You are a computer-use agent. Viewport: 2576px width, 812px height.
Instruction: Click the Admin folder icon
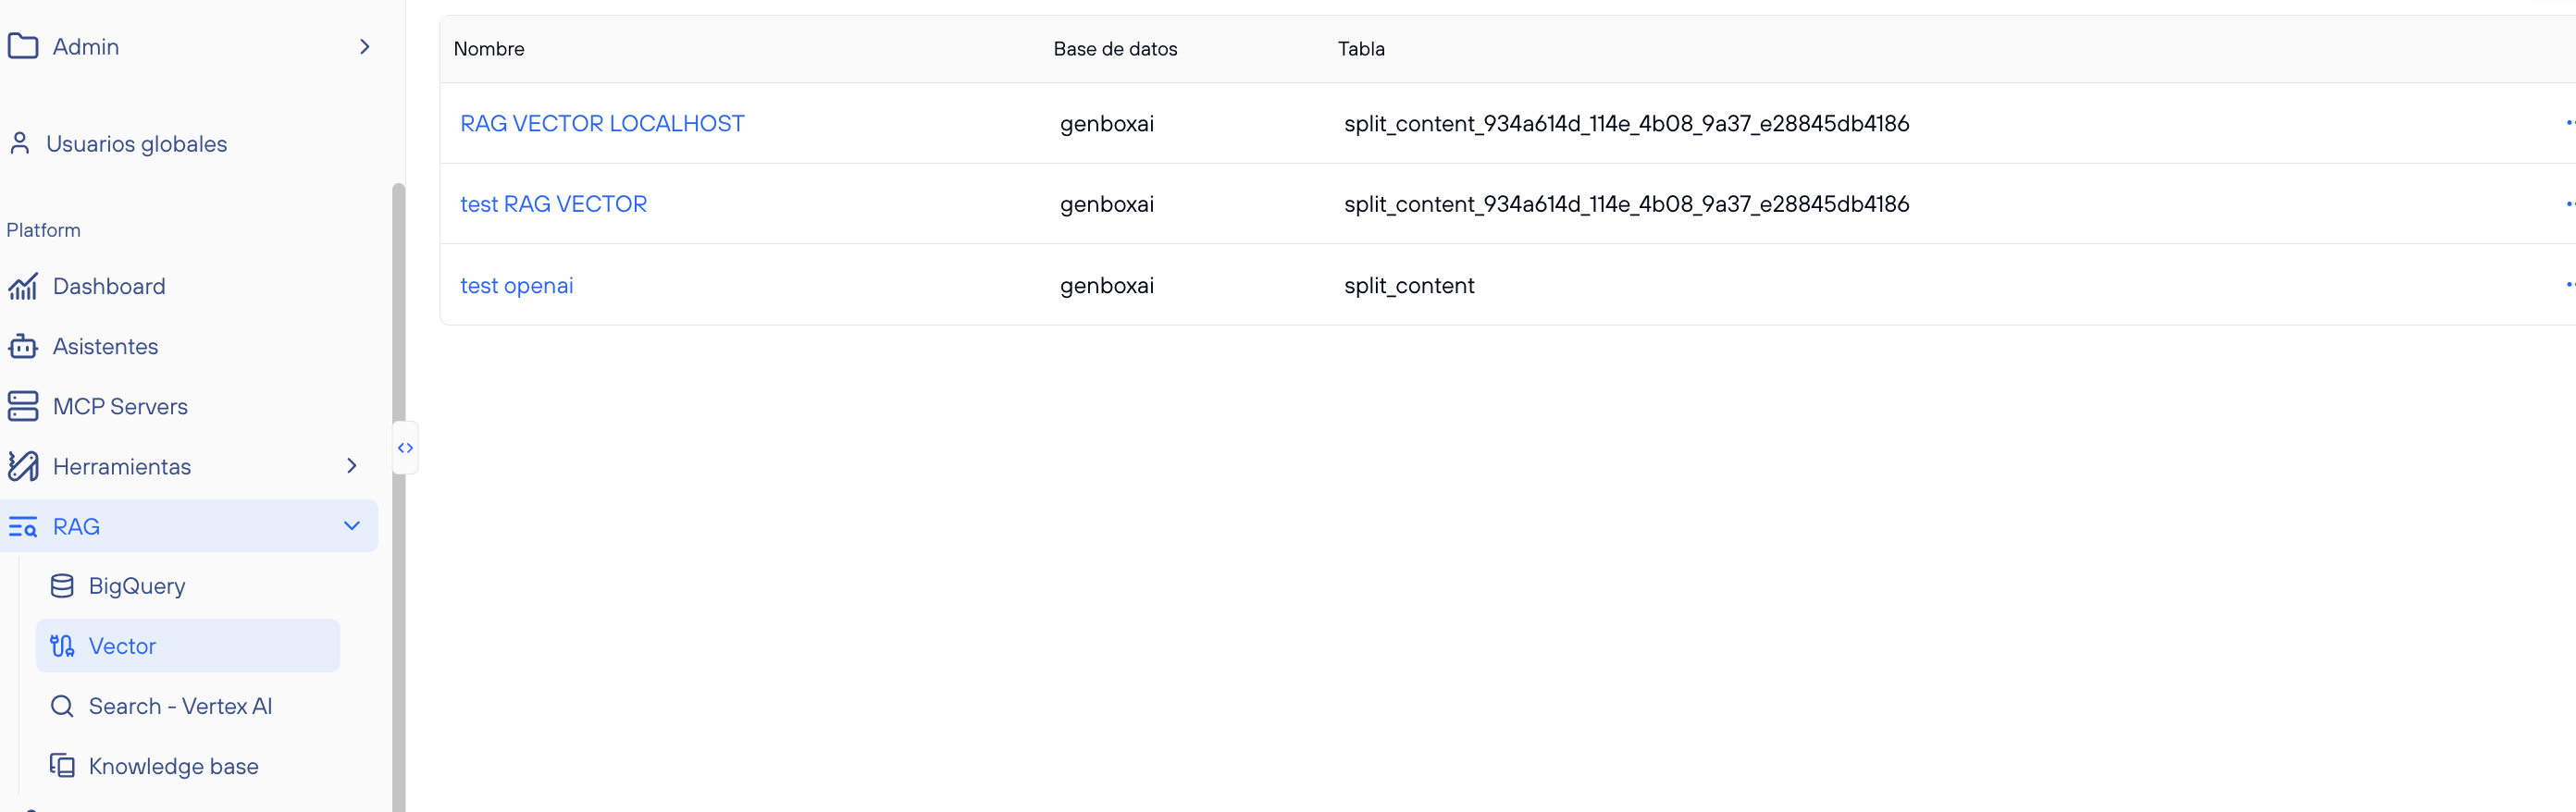point(23,47)
